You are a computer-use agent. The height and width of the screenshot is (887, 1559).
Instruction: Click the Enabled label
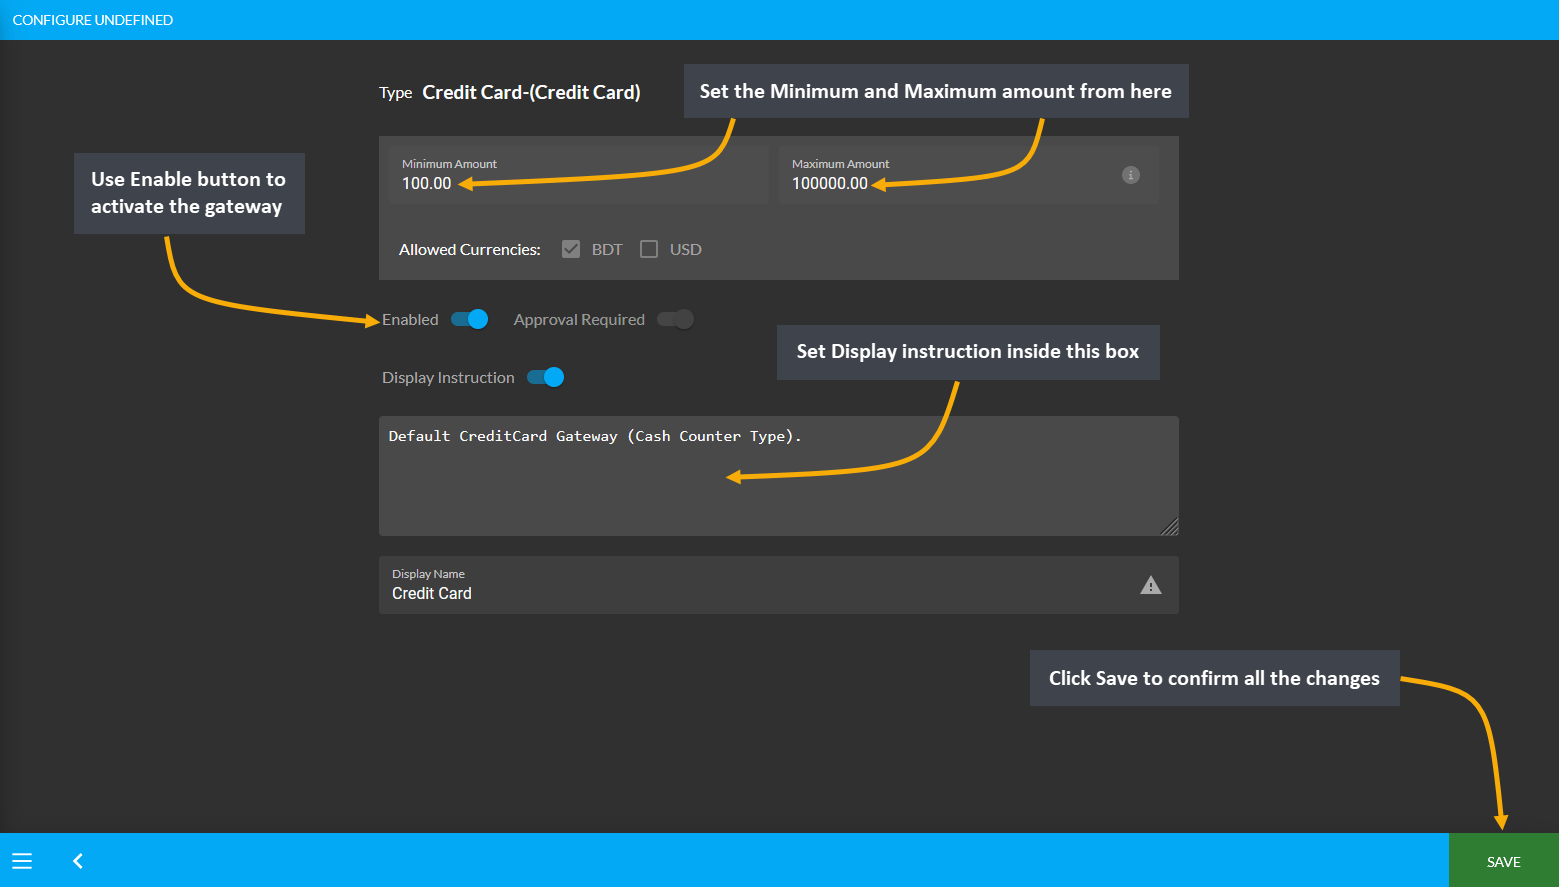click(x=410, y=319)
